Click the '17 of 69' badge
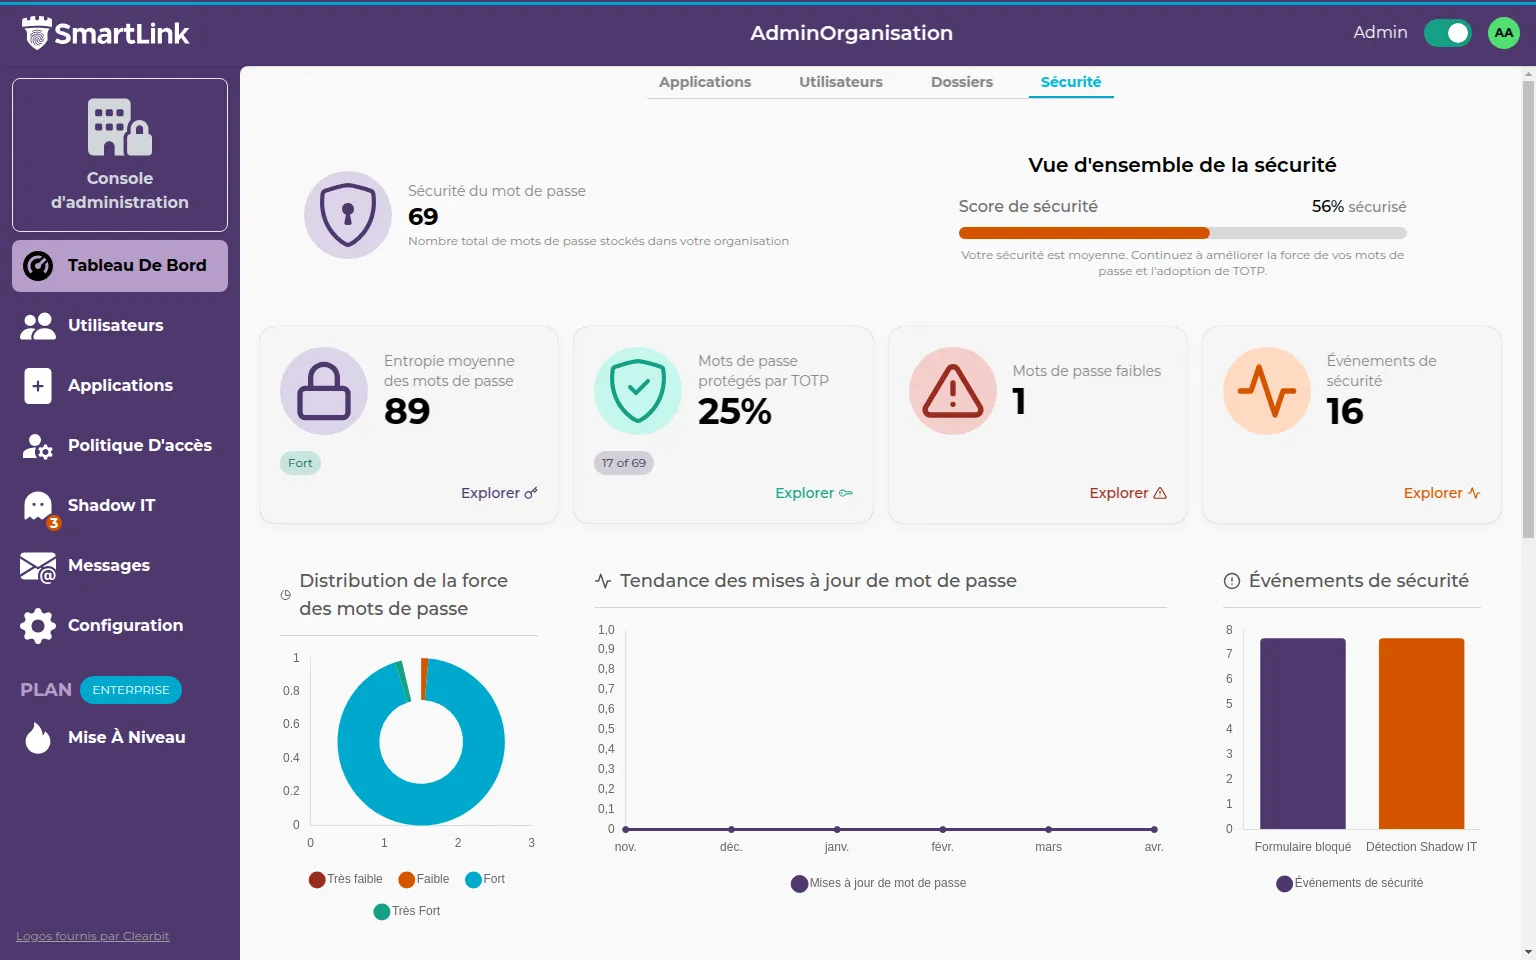The width and height of the screenshot is (1536, 960). pos(624,463)
